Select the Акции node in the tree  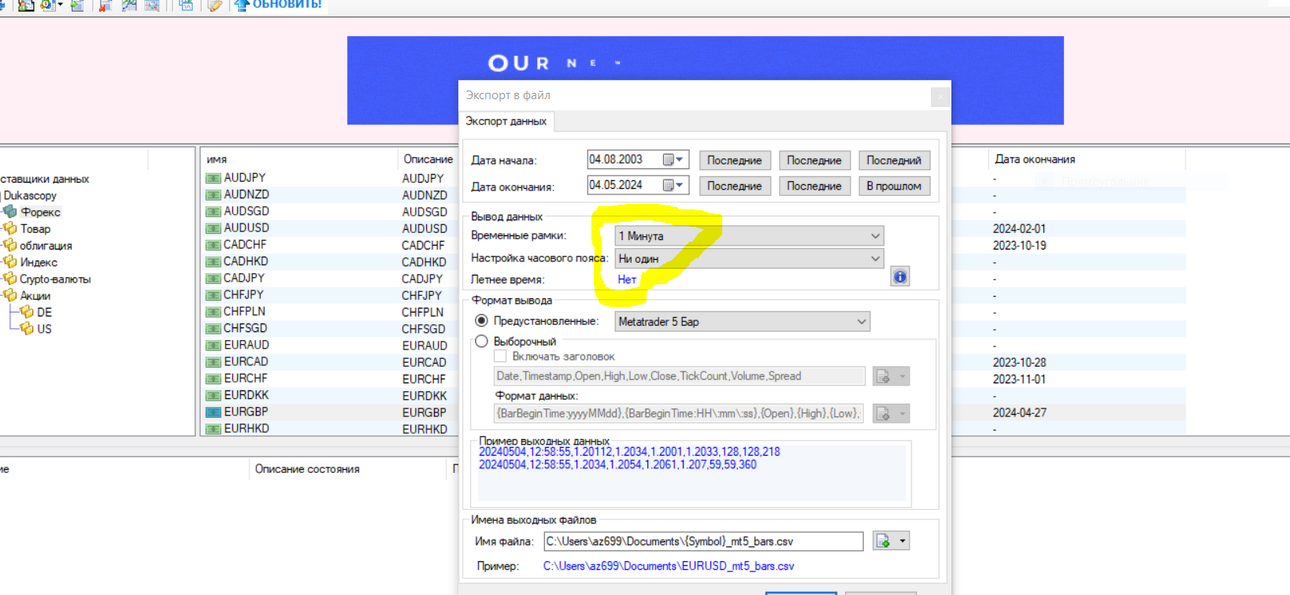pyautogui.click(x=35, y=295)
